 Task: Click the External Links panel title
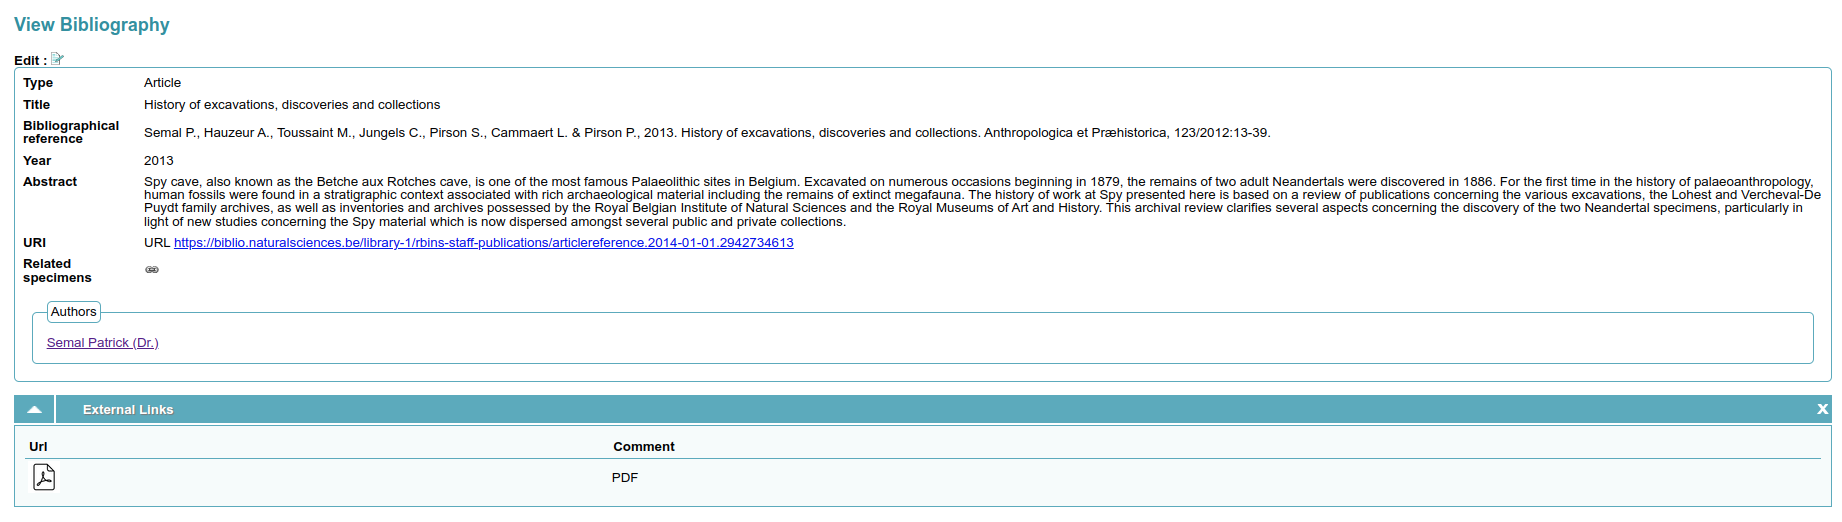(x=128, y=410)
